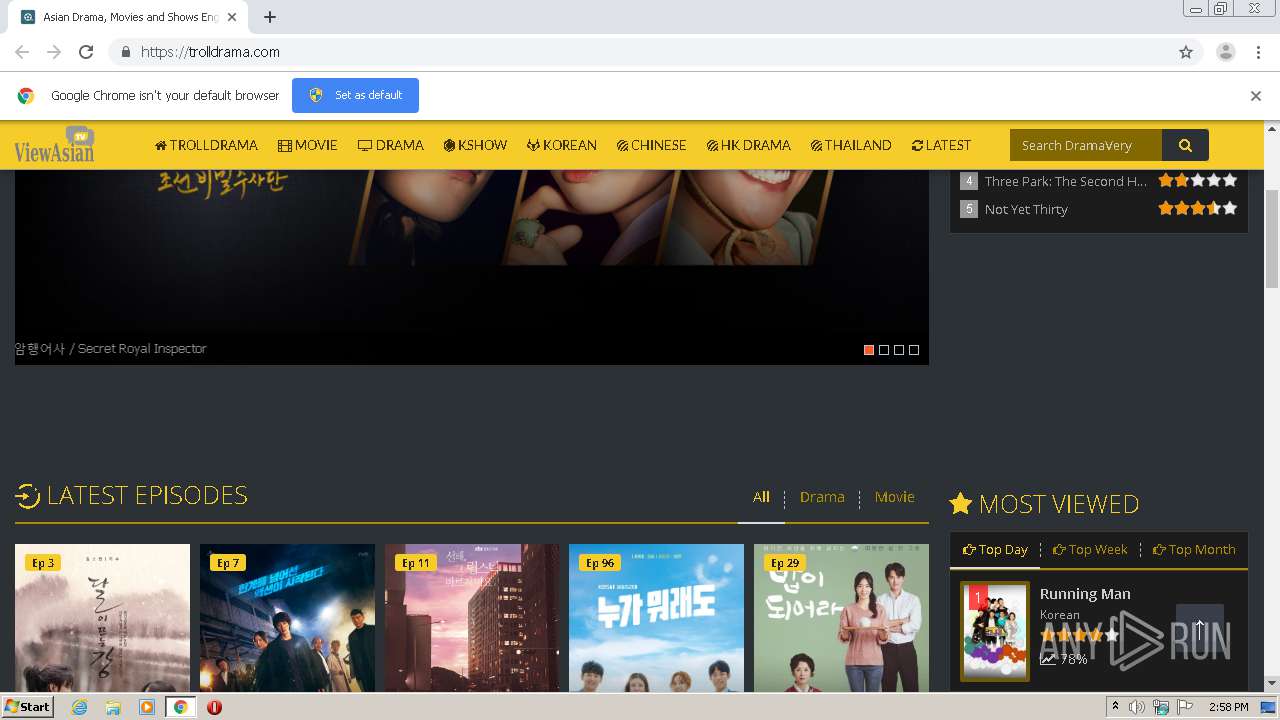This screenshot has height=720, width=1280.
Task: Click the volume speaker tray icon
Action: click(1137, 707)
